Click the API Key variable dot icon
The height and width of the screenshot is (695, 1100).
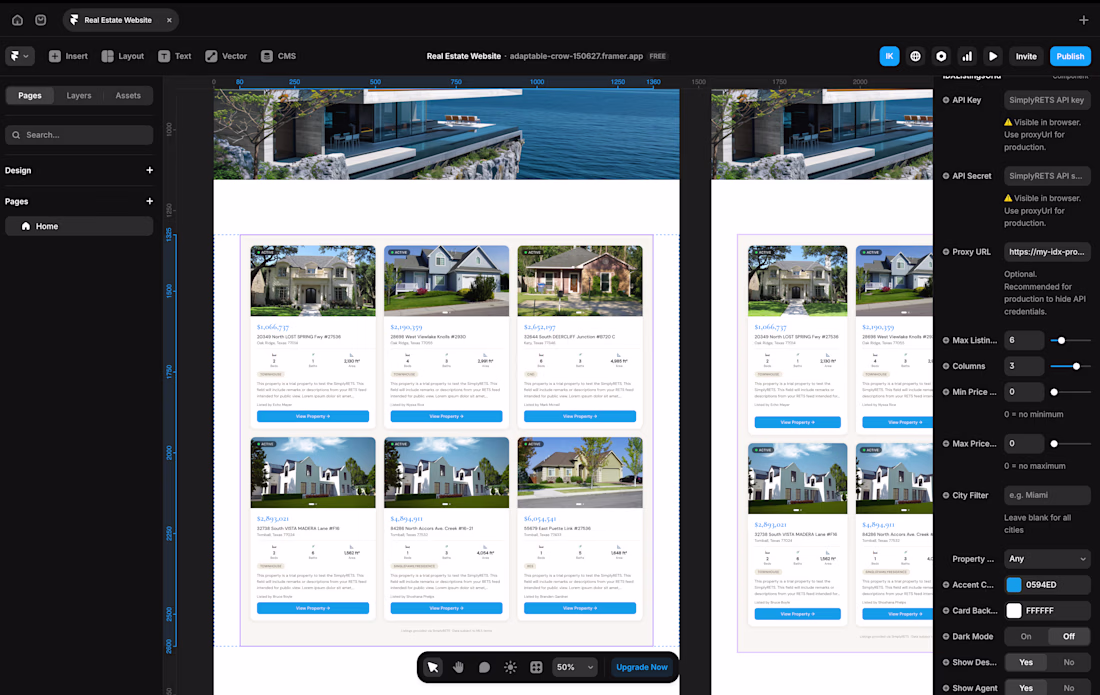coord(946,100)
